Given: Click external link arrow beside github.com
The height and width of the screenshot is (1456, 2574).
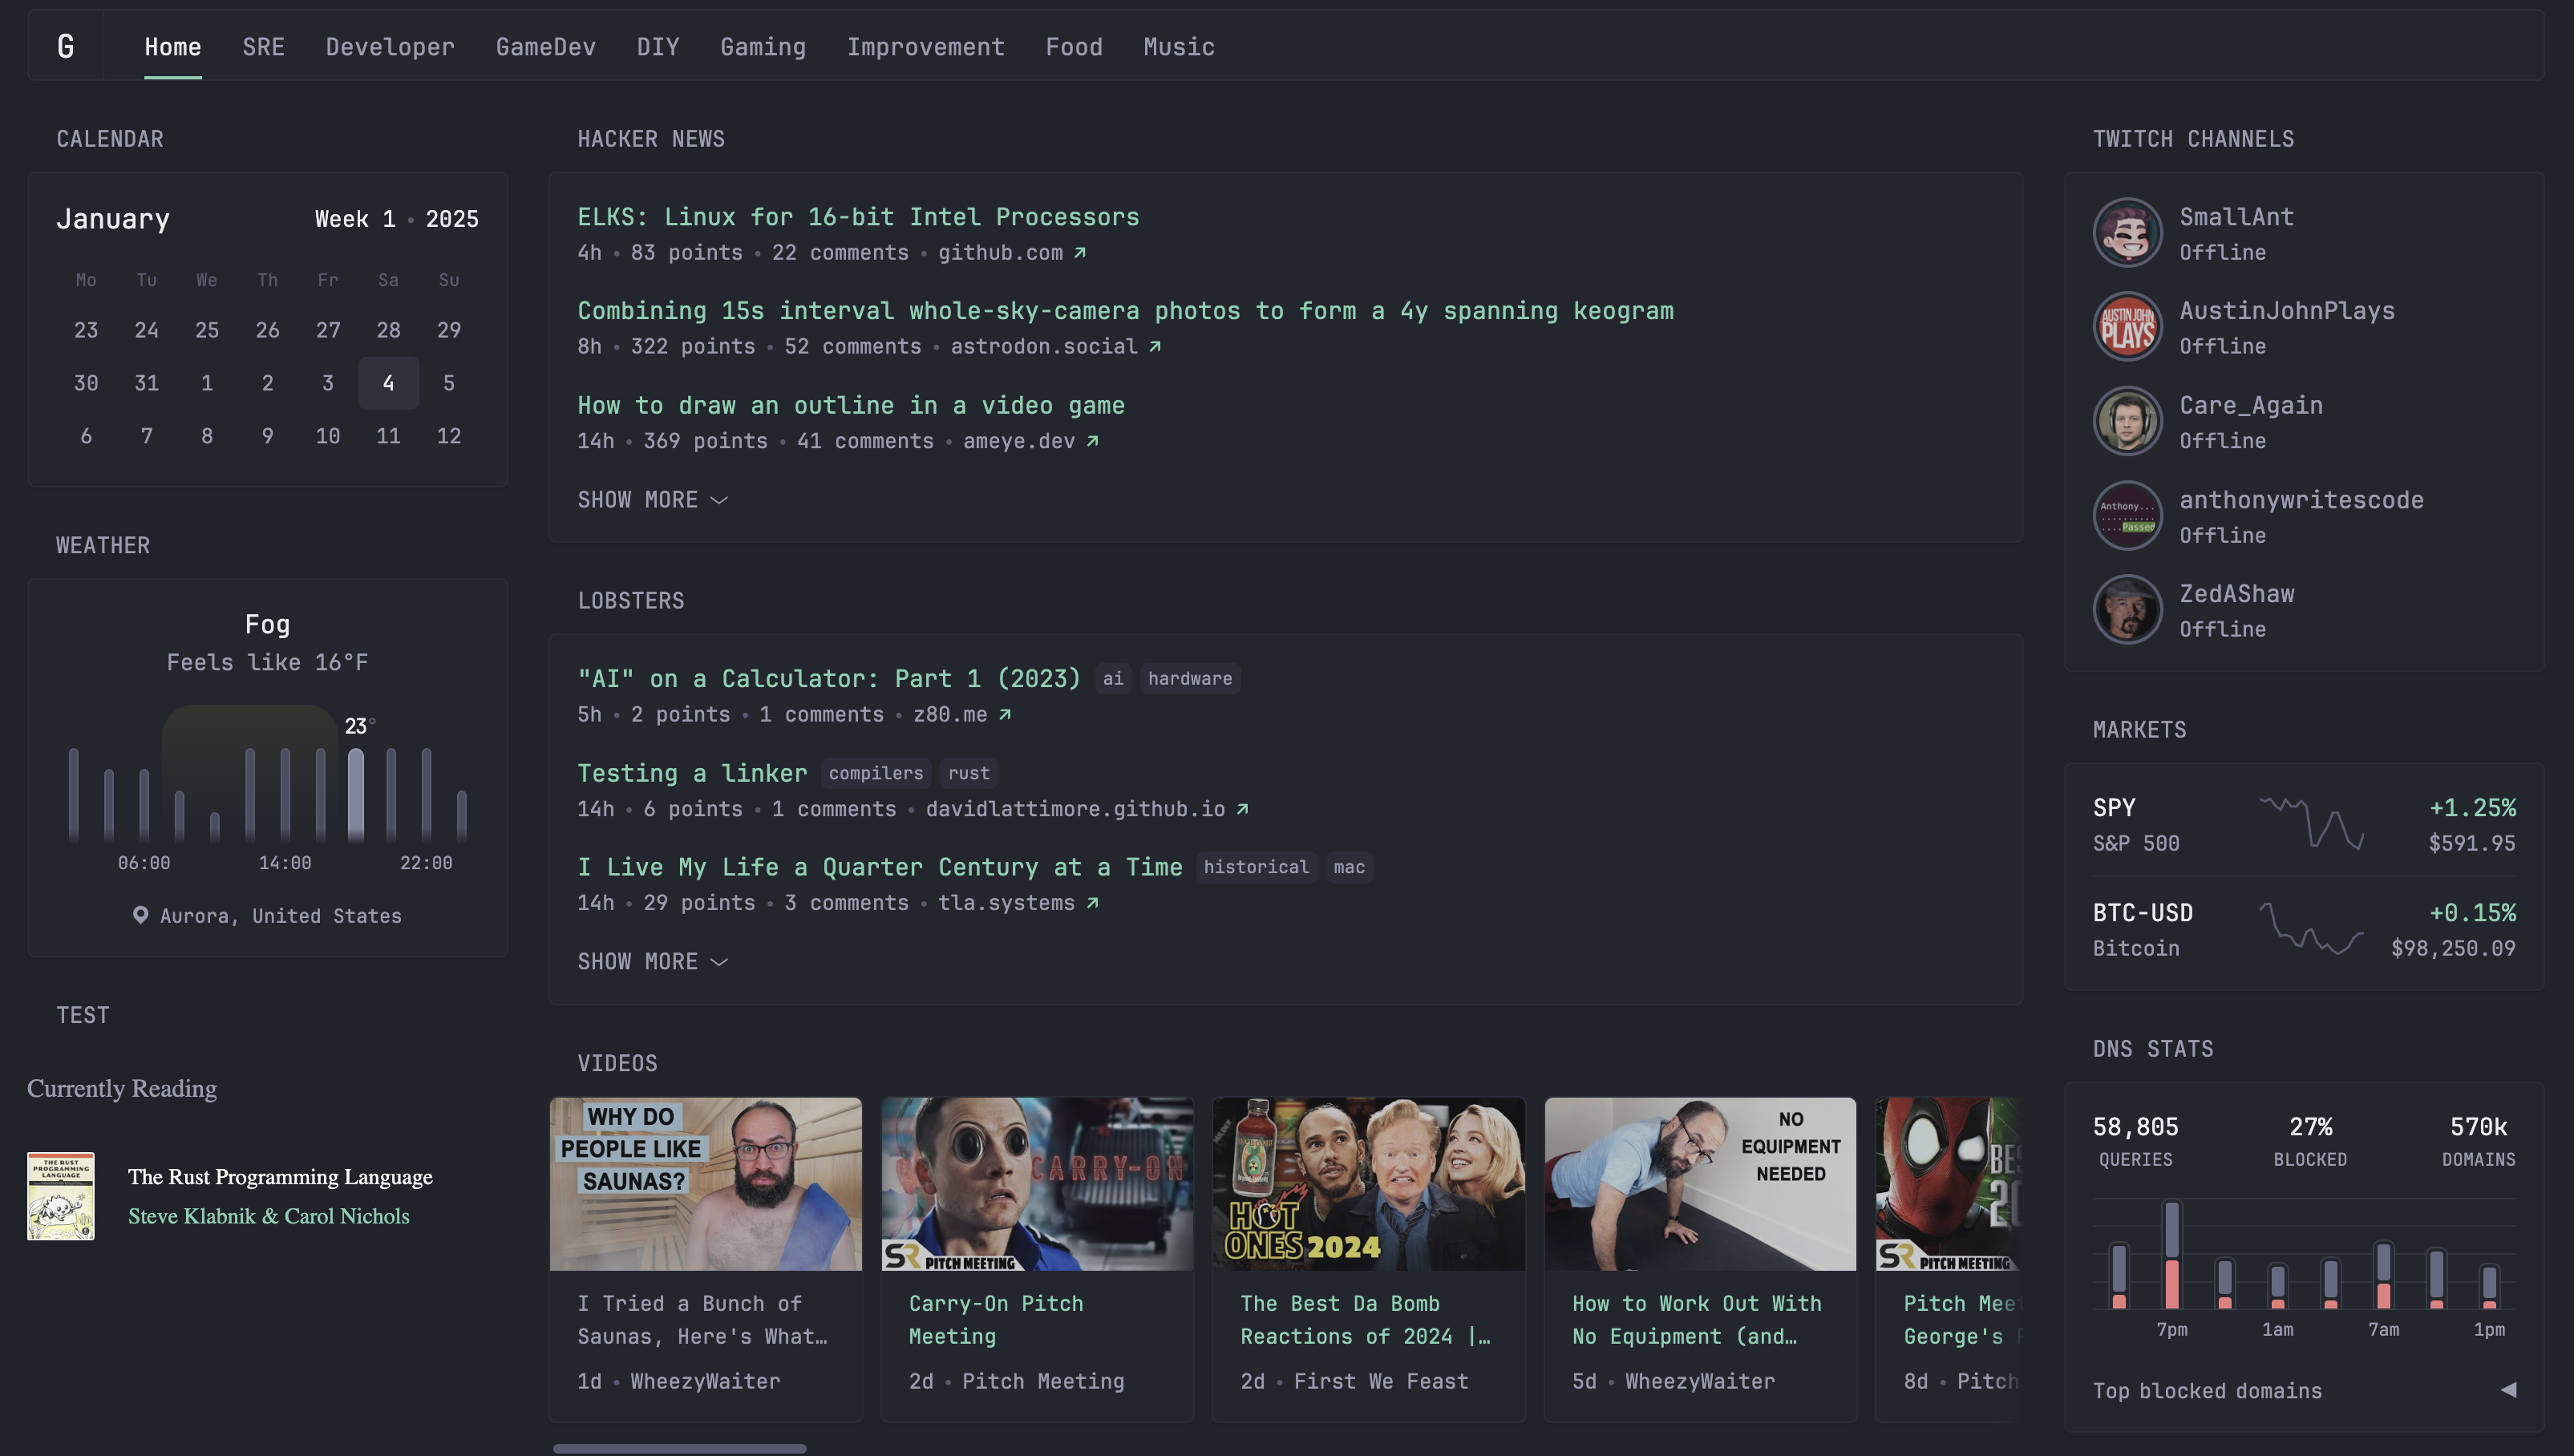Looking at the screenshot, I should pyautogui.click(x=1080, y=253).
